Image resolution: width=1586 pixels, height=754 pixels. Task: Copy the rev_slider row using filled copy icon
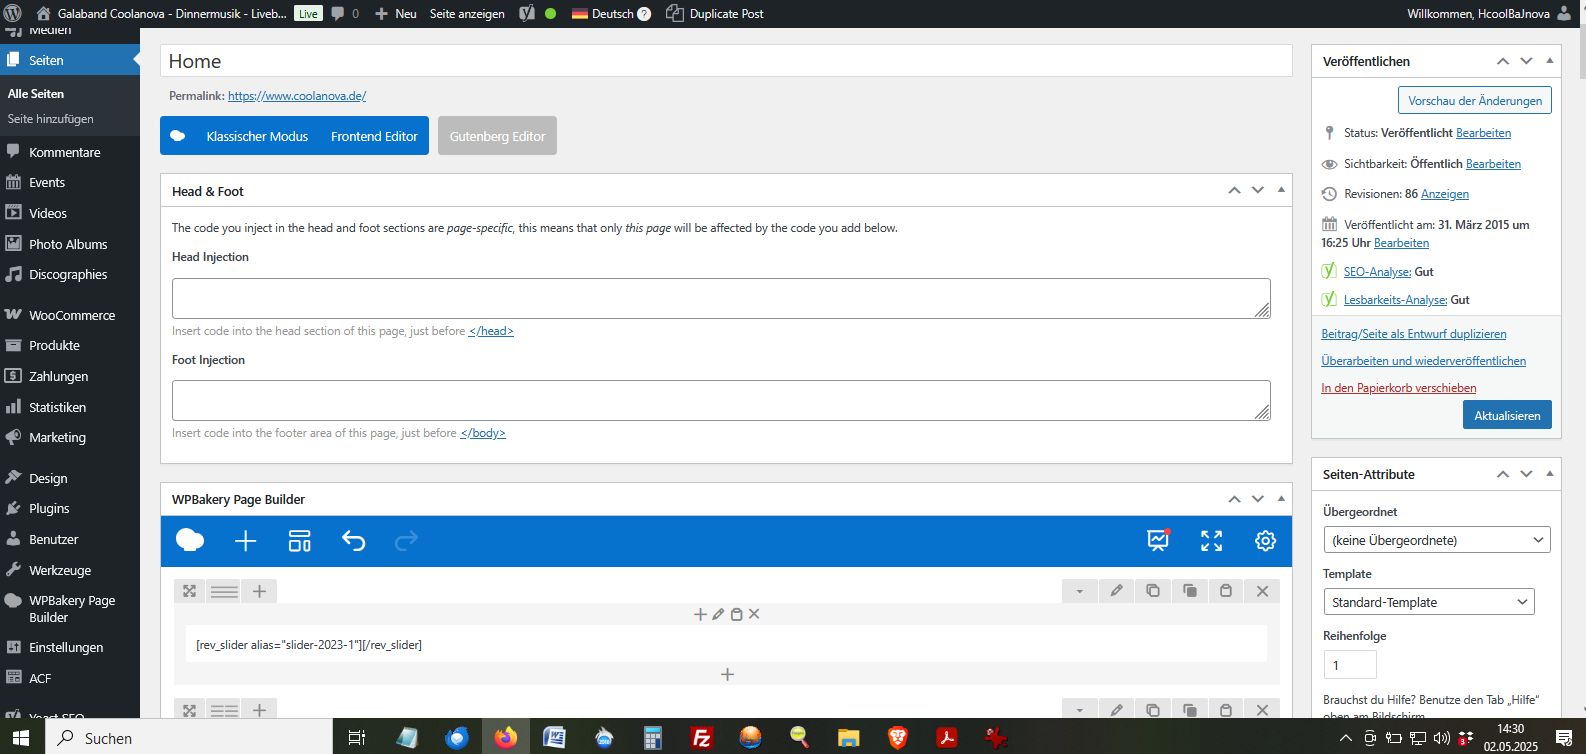point(1190,591)
